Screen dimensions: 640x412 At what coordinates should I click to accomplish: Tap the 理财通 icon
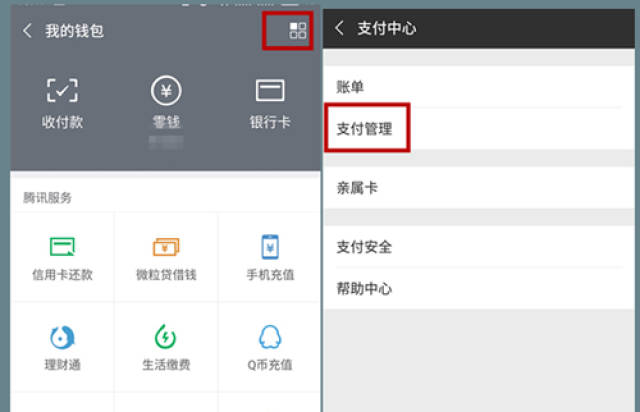click(x=62, y=337)
